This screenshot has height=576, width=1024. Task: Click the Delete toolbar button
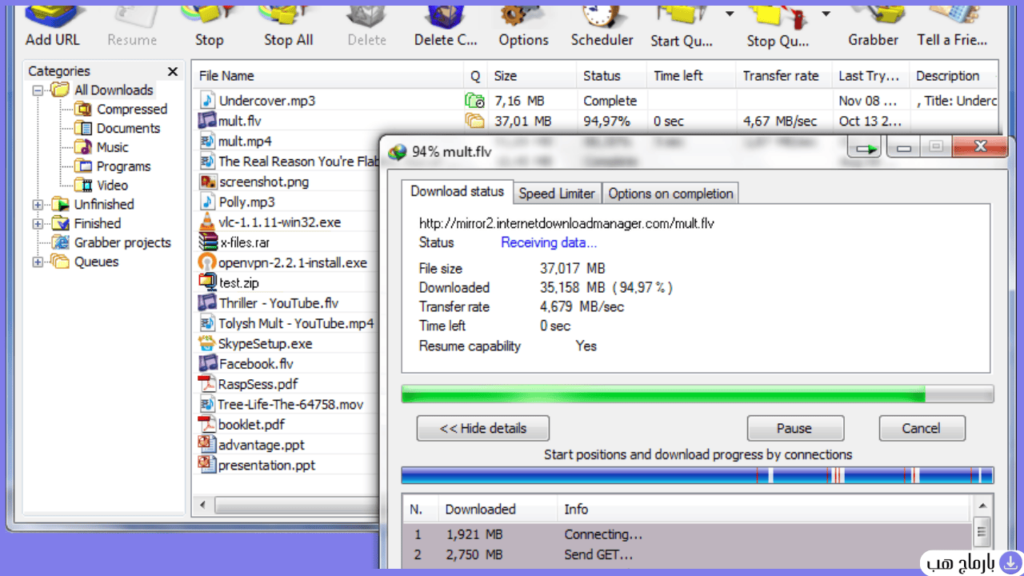coord(366,26)
